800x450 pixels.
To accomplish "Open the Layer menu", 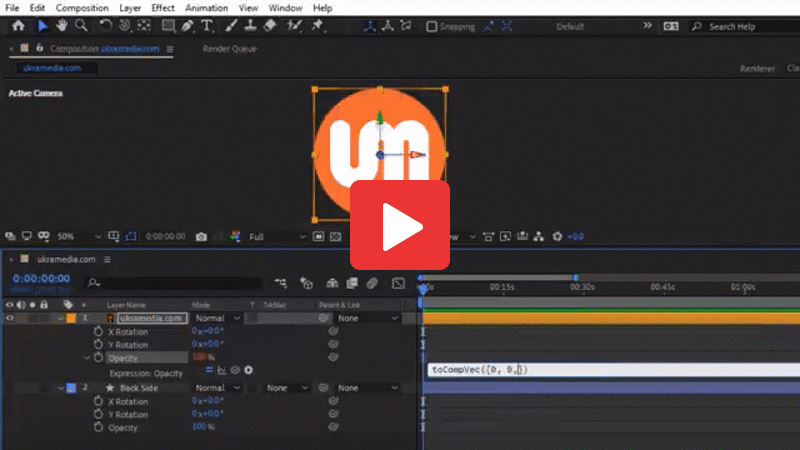I will coord(130,8).
